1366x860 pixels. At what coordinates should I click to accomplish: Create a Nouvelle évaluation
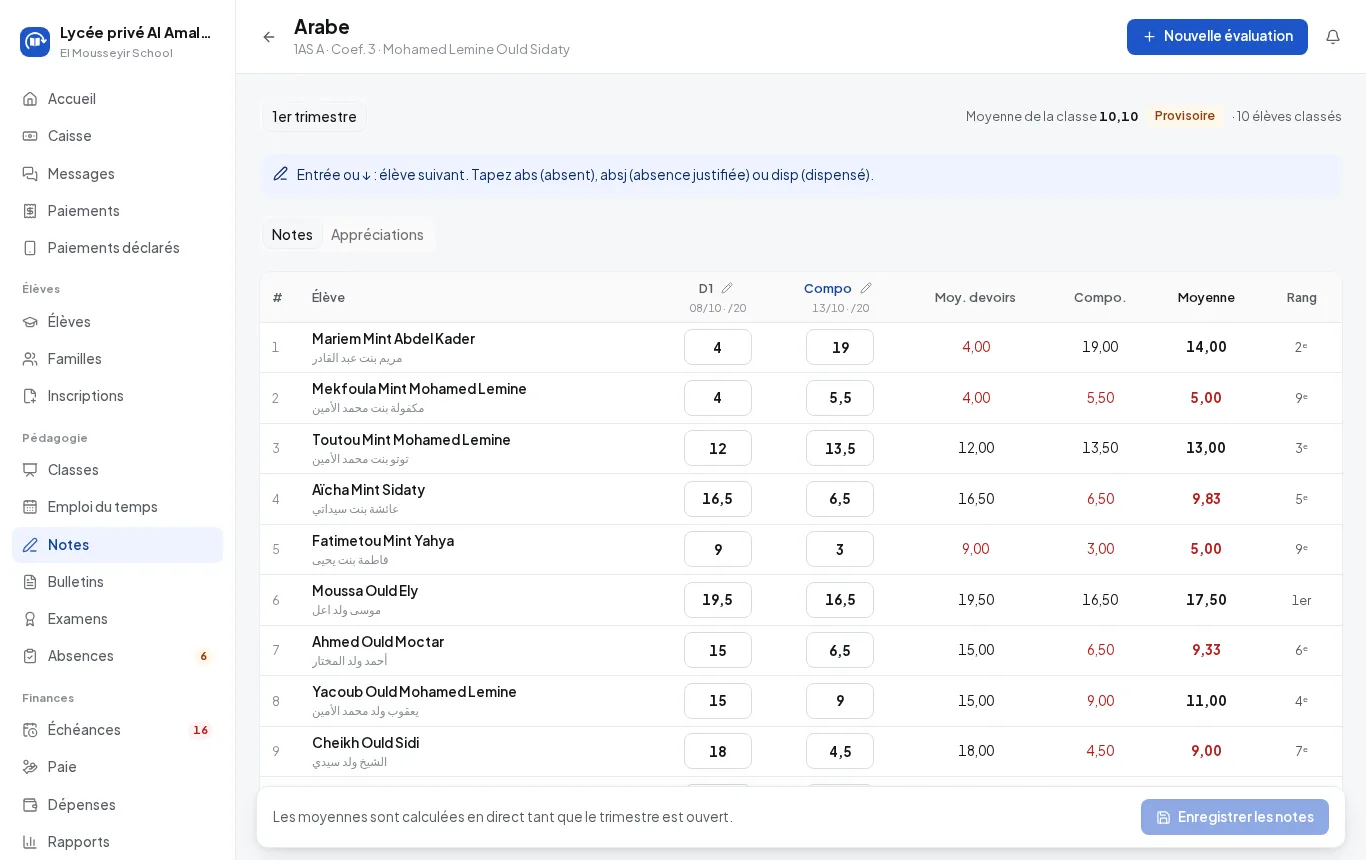1217,37
